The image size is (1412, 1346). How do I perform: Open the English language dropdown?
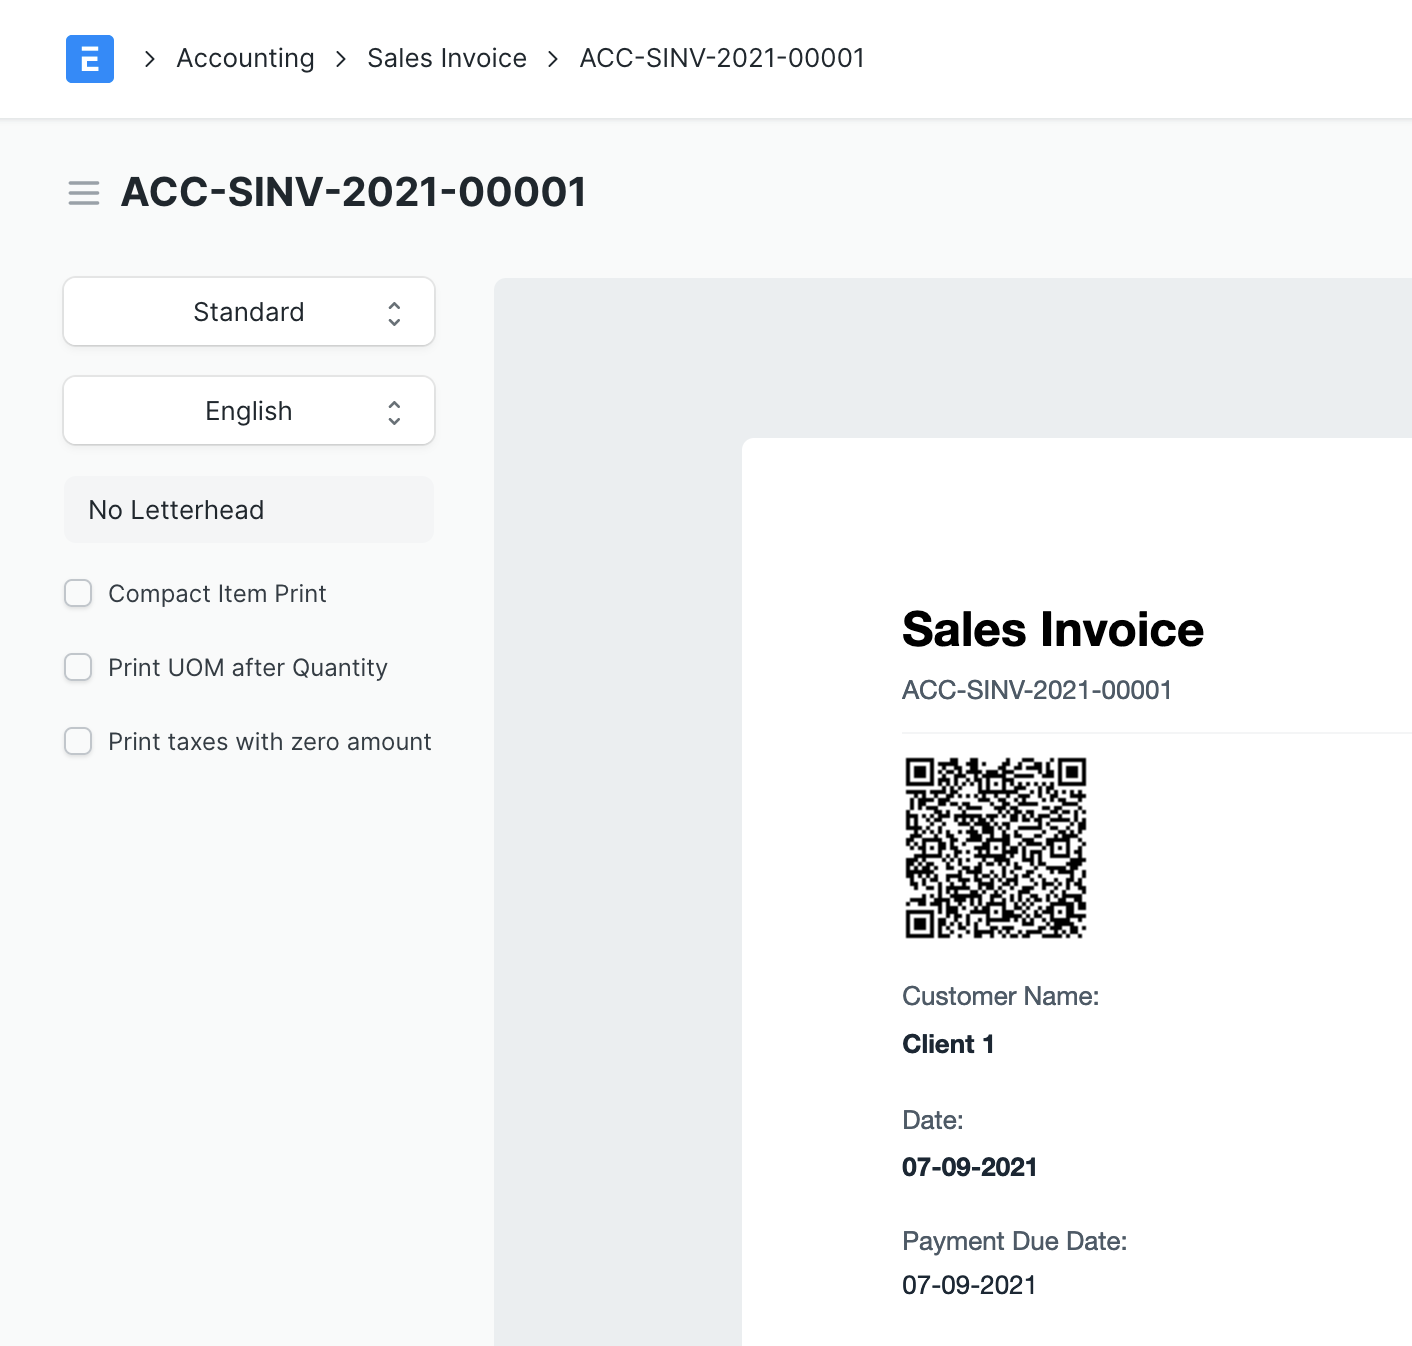(249, 411)
